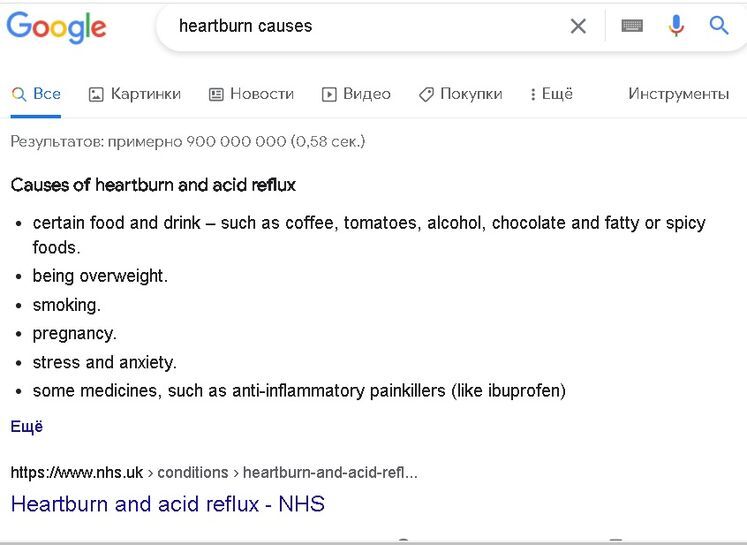Click the Покупки price tag icon
The image size is (747, 545).
[426, 95]
